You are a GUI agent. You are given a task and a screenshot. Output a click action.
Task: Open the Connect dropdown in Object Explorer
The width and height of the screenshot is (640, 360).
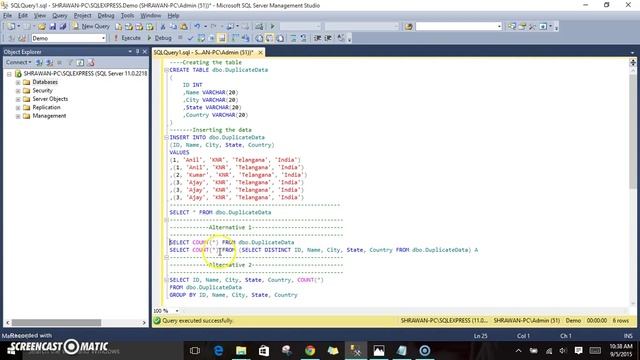(x=18, y=62)
